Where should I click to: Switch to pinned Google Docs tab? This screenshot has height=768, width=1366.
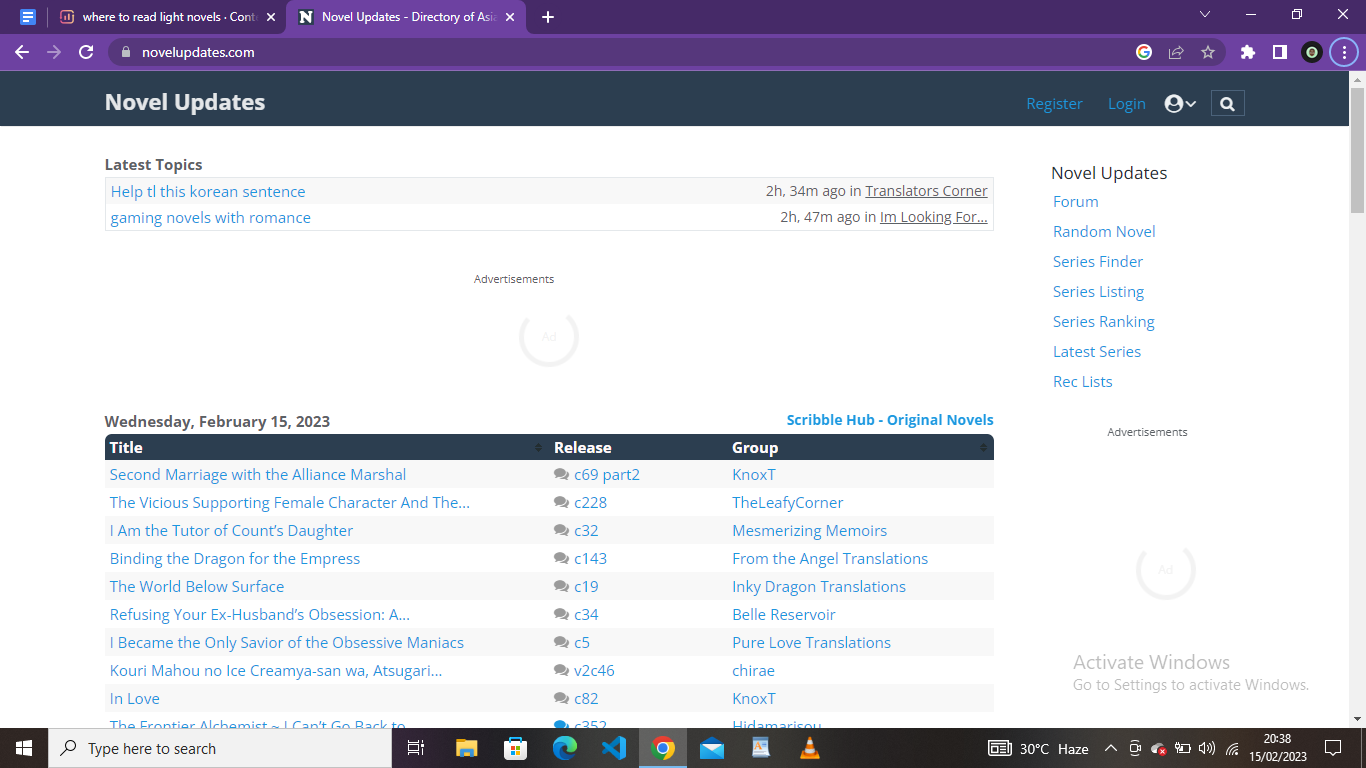click(28, 17)
